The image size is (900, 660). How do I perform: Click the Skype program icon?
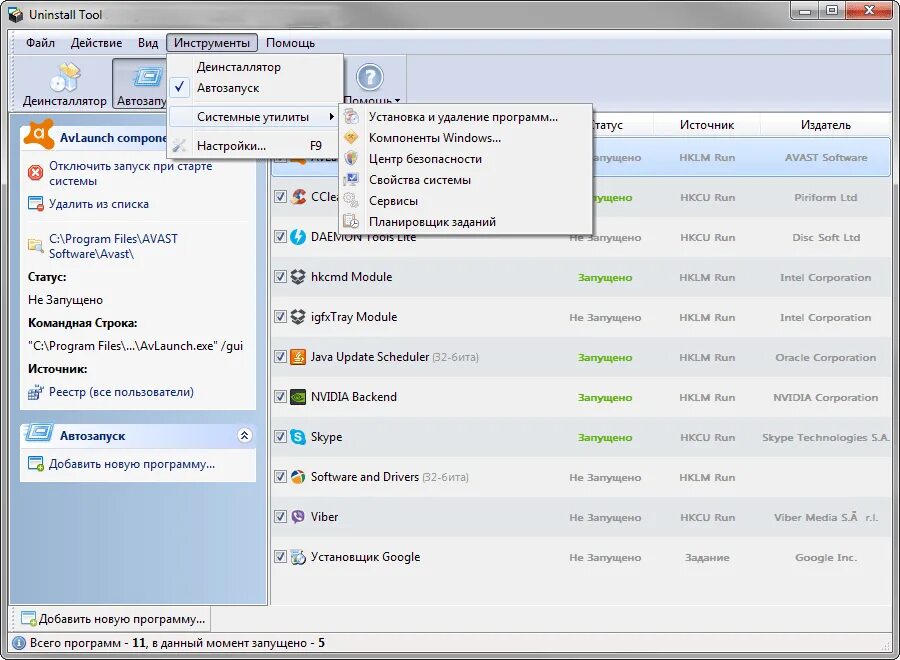click(x=298, y=437)
